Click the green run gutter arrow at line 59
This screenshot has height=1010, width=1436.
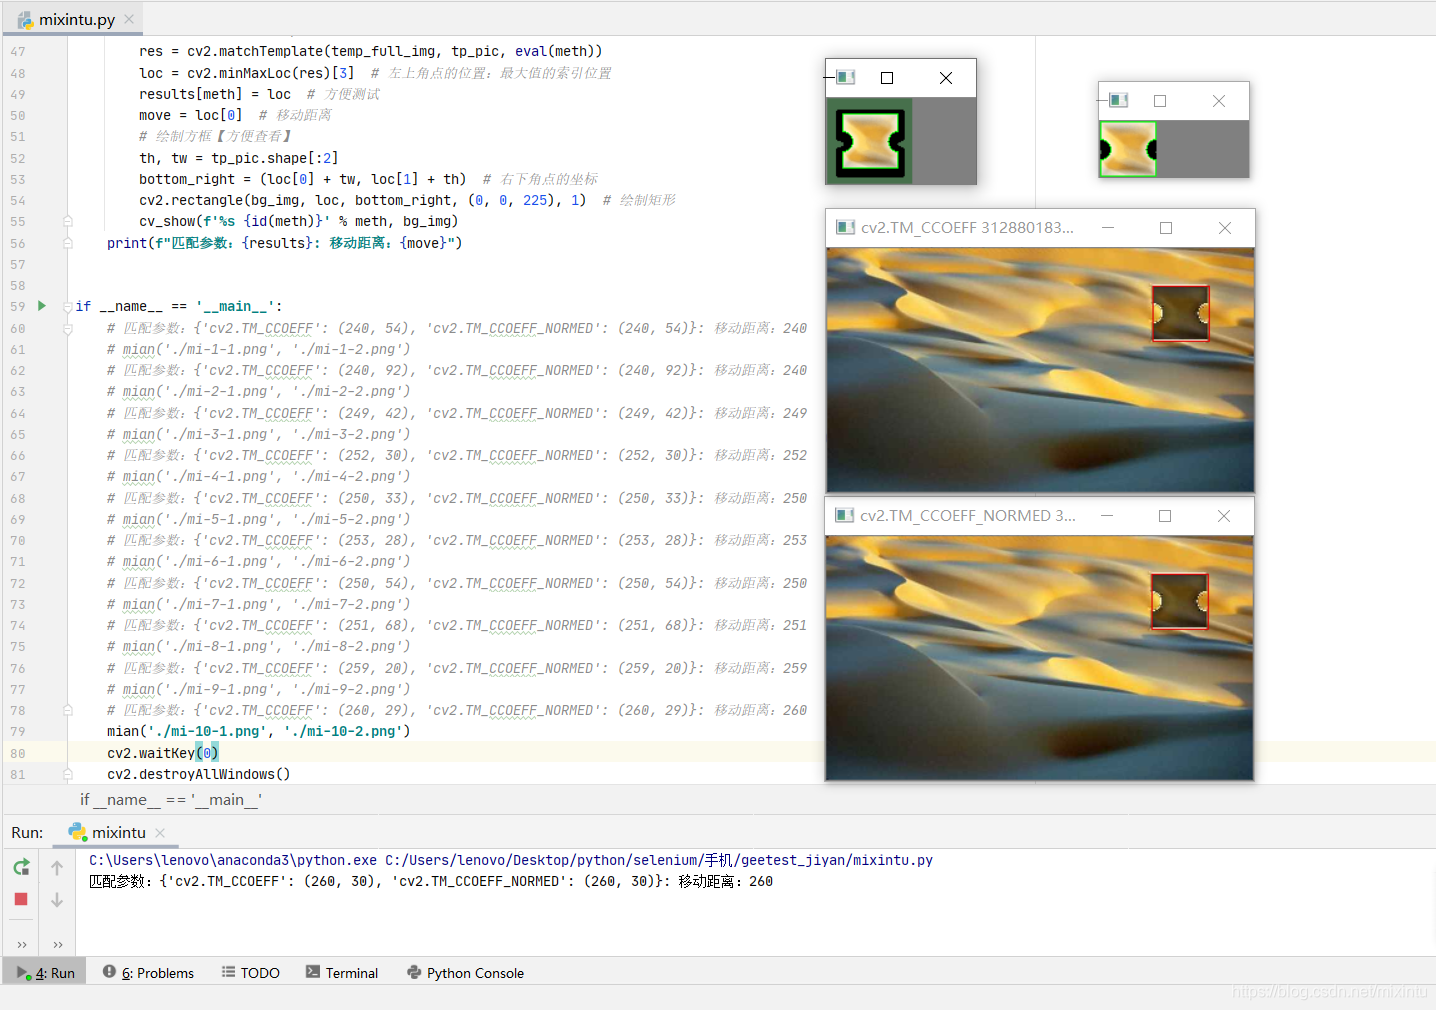coord(42,306)
